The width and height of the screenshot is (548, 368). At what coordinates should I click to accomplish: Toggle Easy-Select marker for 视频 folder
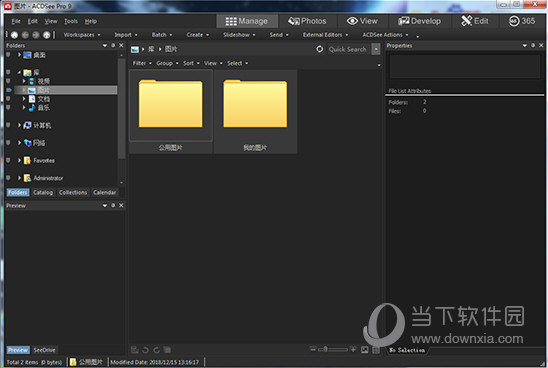(8, 81)
